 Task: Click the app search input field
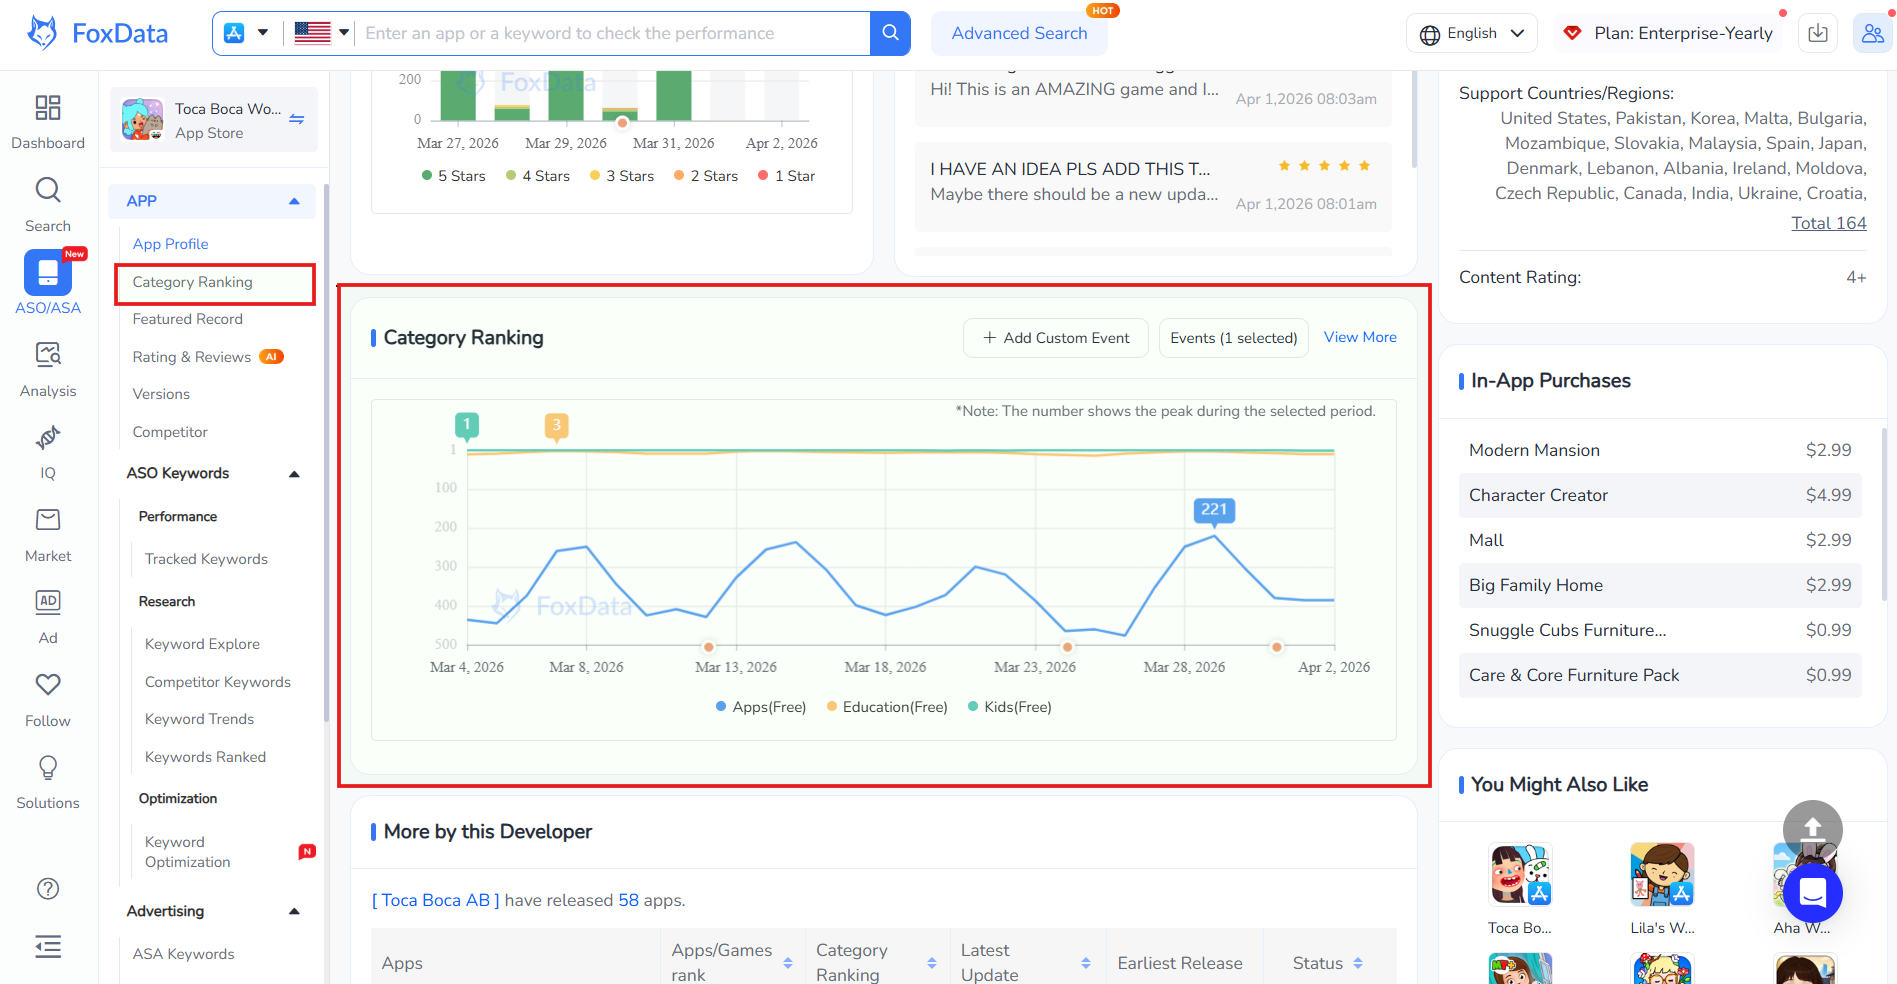coord(612,33)
